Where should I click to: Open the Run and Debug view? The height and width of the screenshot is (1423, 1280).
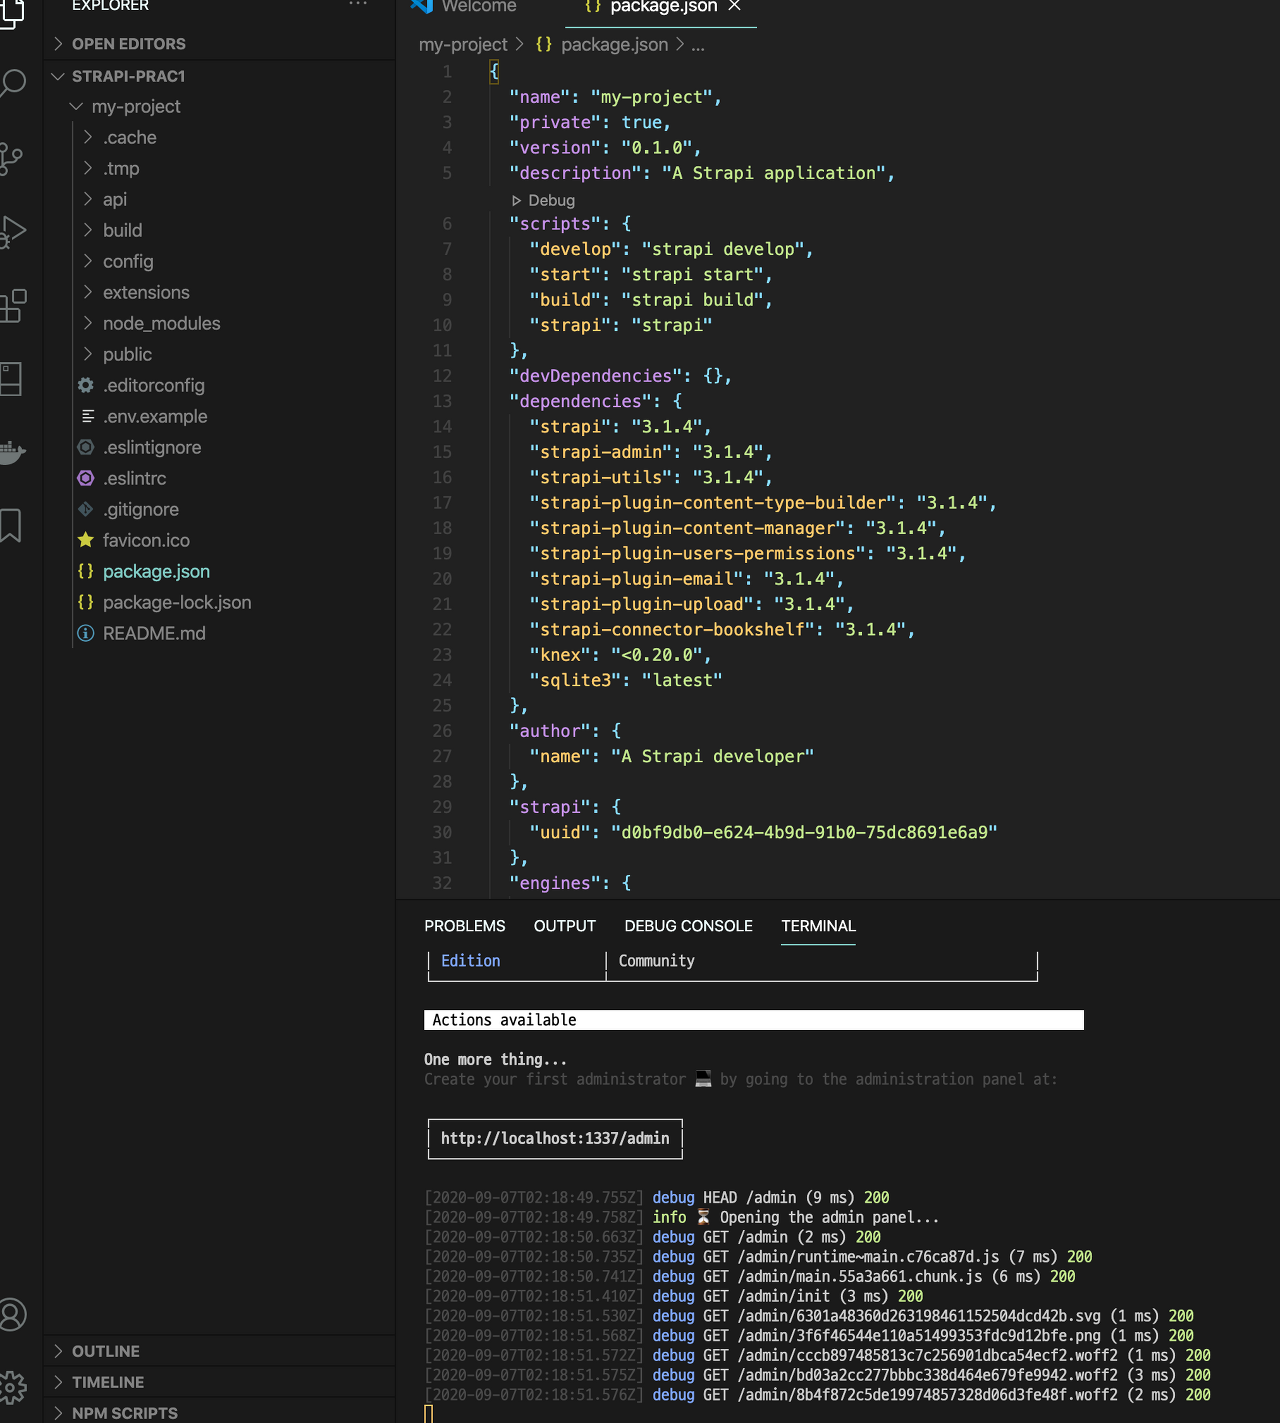12,231
